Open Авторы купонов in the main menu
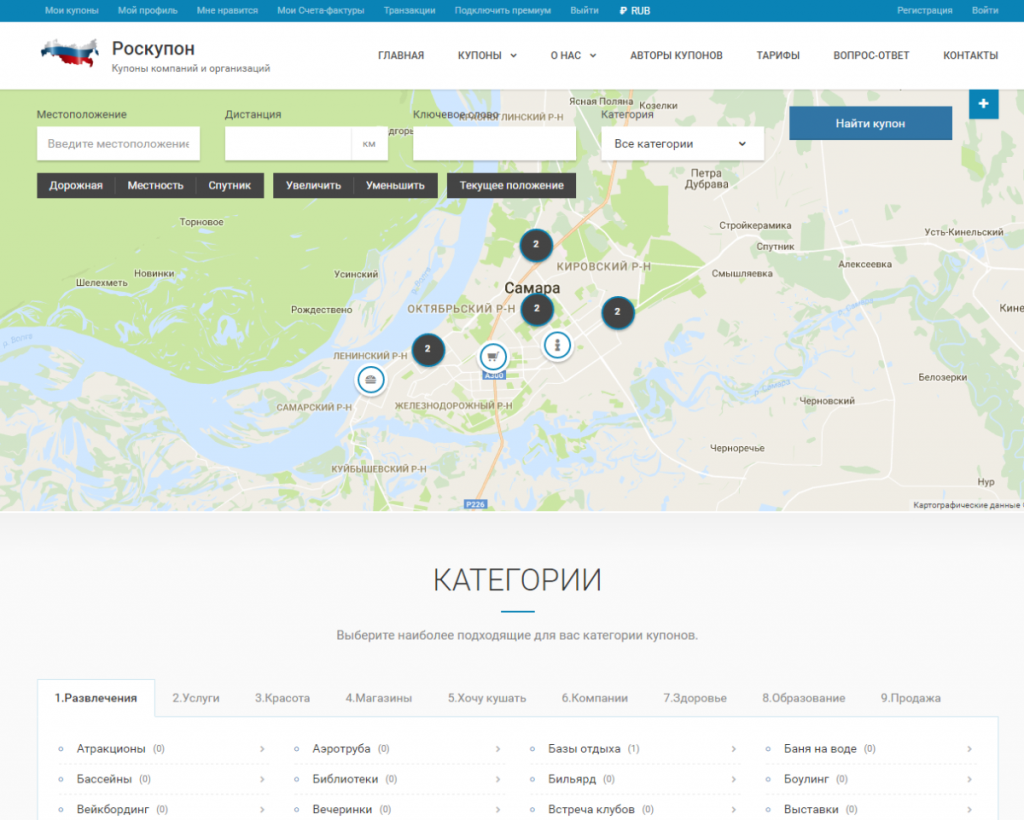 point(676,55)
